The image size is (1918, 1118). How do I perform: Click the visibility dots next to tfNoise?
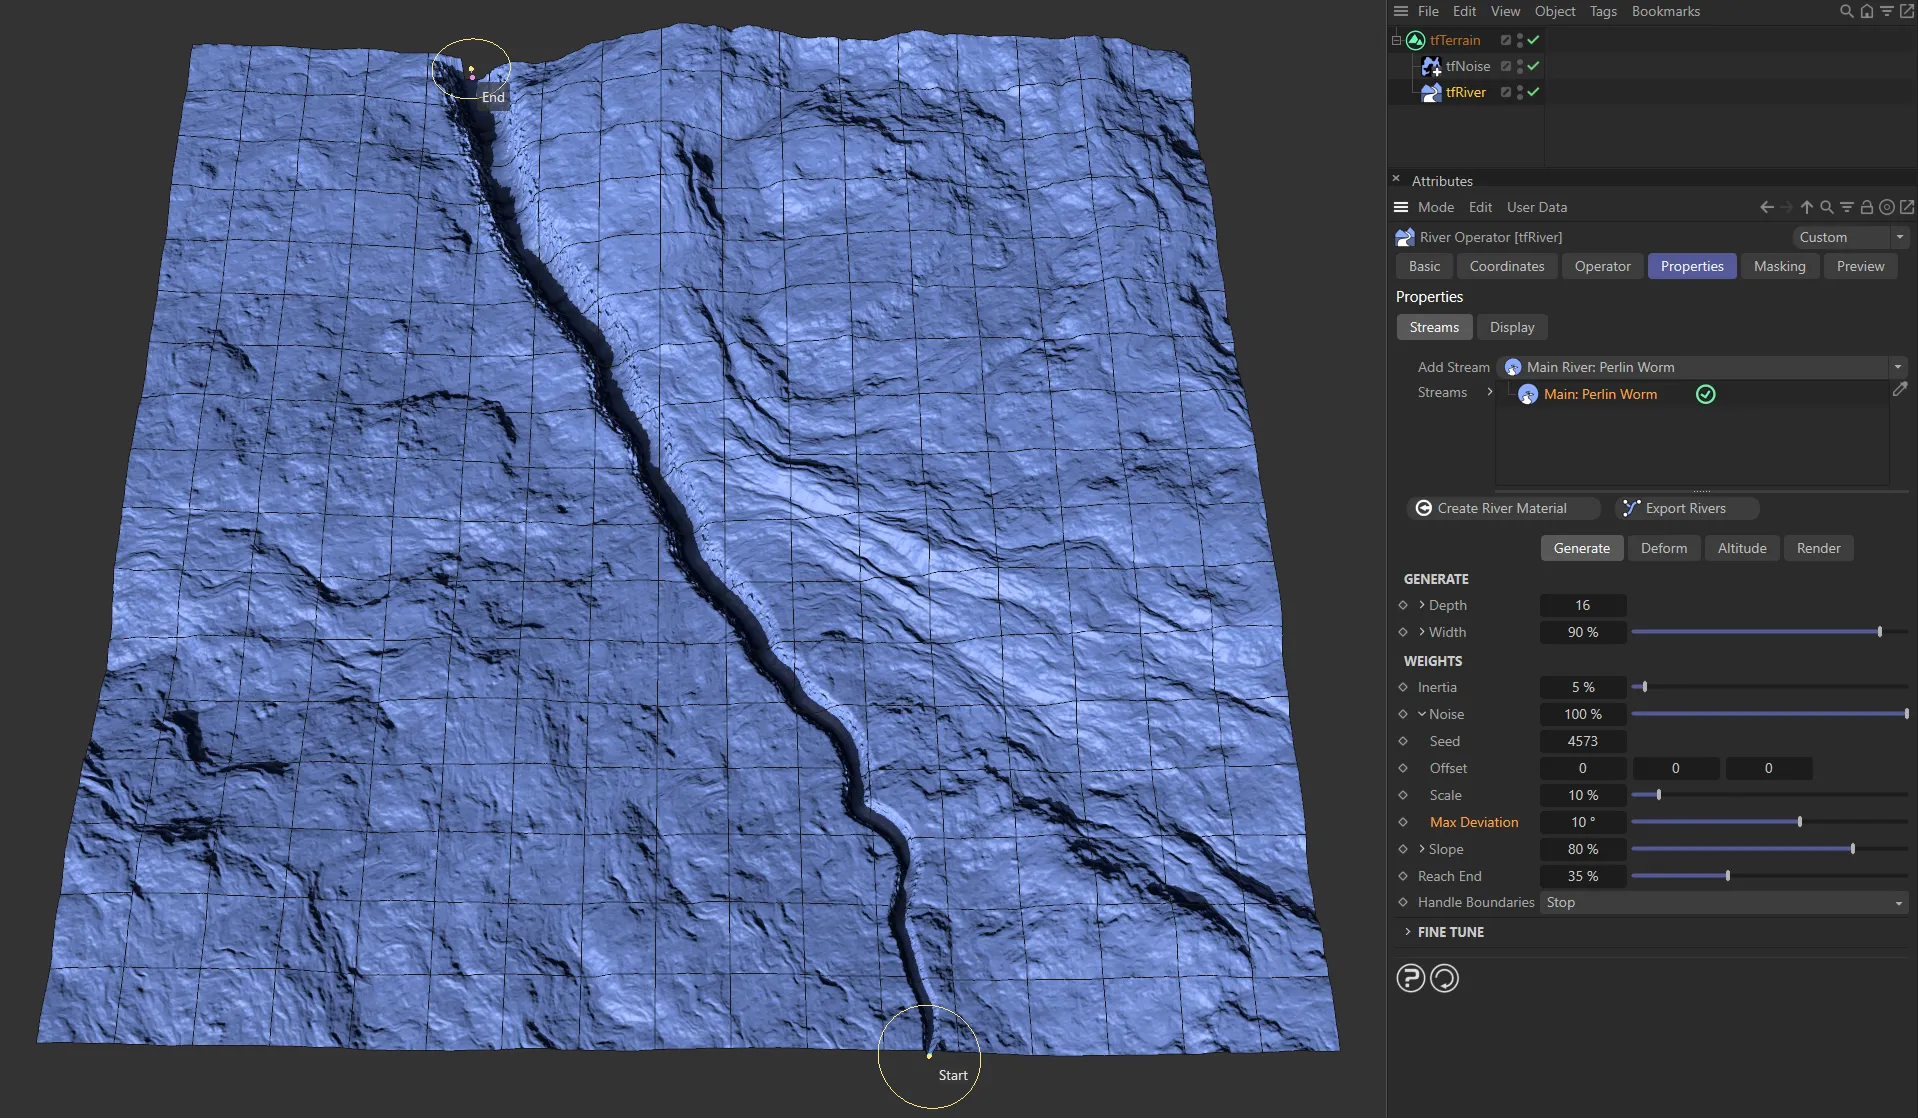[x=1519, y=66]
